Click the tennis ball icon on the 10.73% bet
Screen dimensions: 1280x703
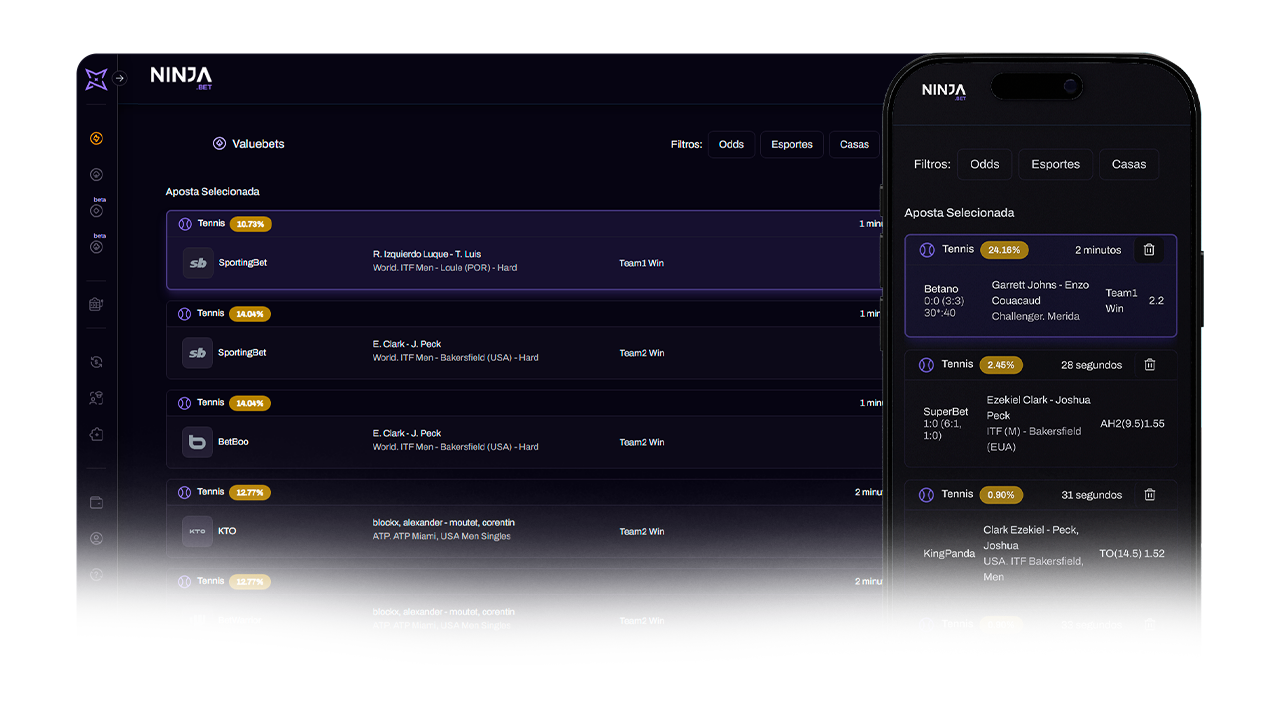[x=185, y=224]
